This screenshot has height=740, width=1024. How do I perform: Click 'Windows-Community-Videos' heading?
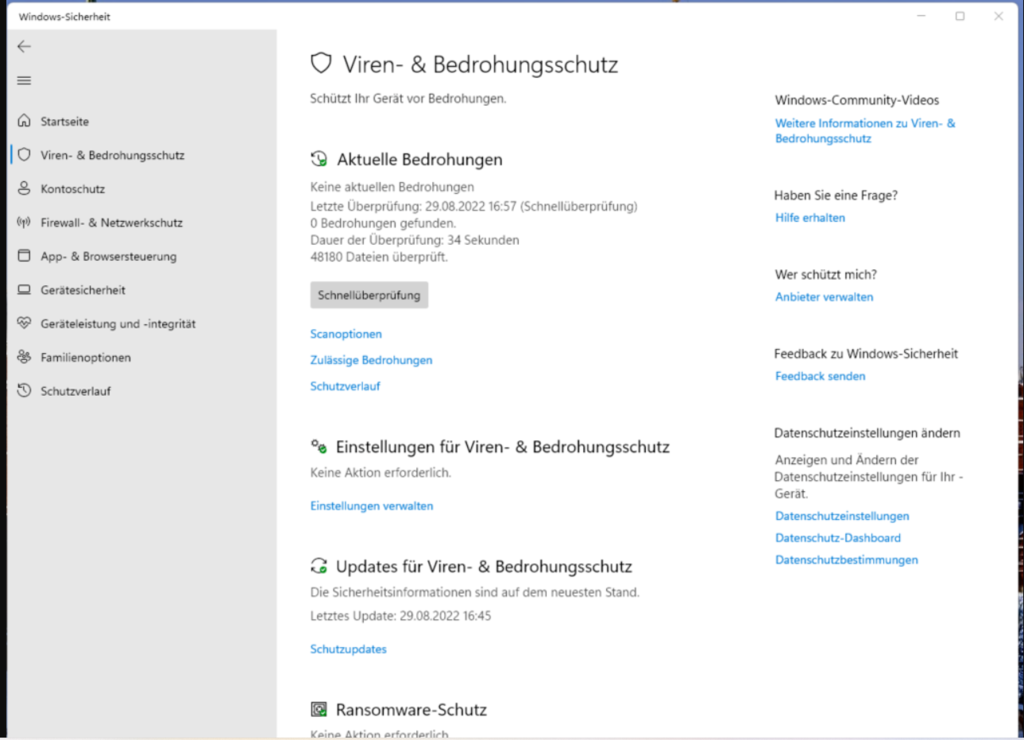[x=857, y=100]
